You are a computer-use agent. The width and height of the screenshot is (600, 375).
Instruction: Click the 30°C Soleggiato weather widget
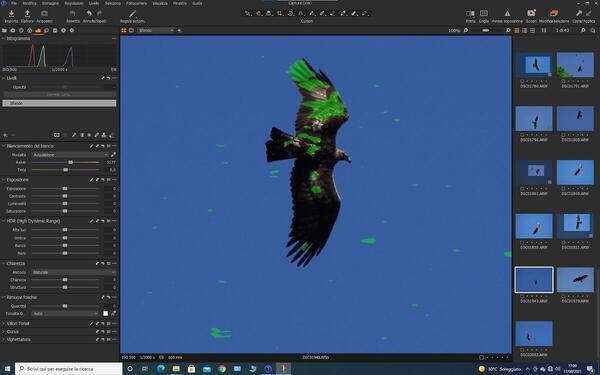[x=500, y=369]
